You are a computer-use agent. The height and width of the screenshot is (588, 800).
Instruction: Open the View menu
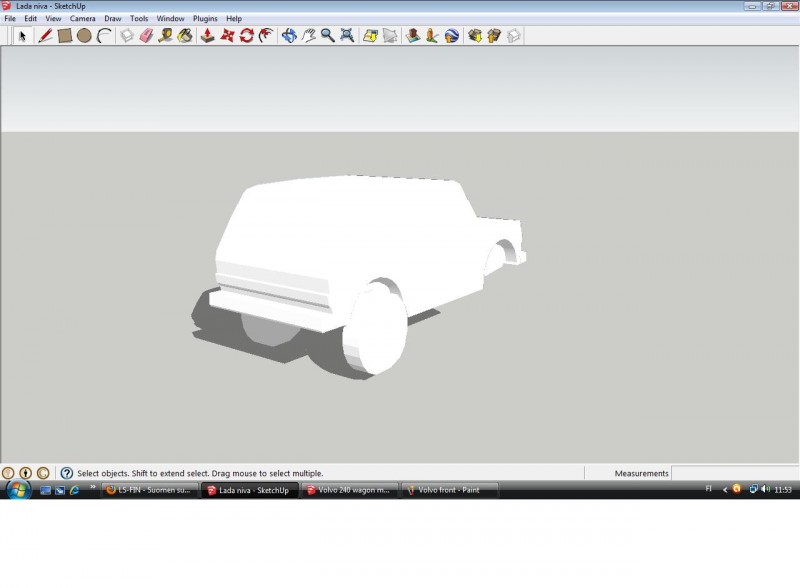click(x=53, y=18)
